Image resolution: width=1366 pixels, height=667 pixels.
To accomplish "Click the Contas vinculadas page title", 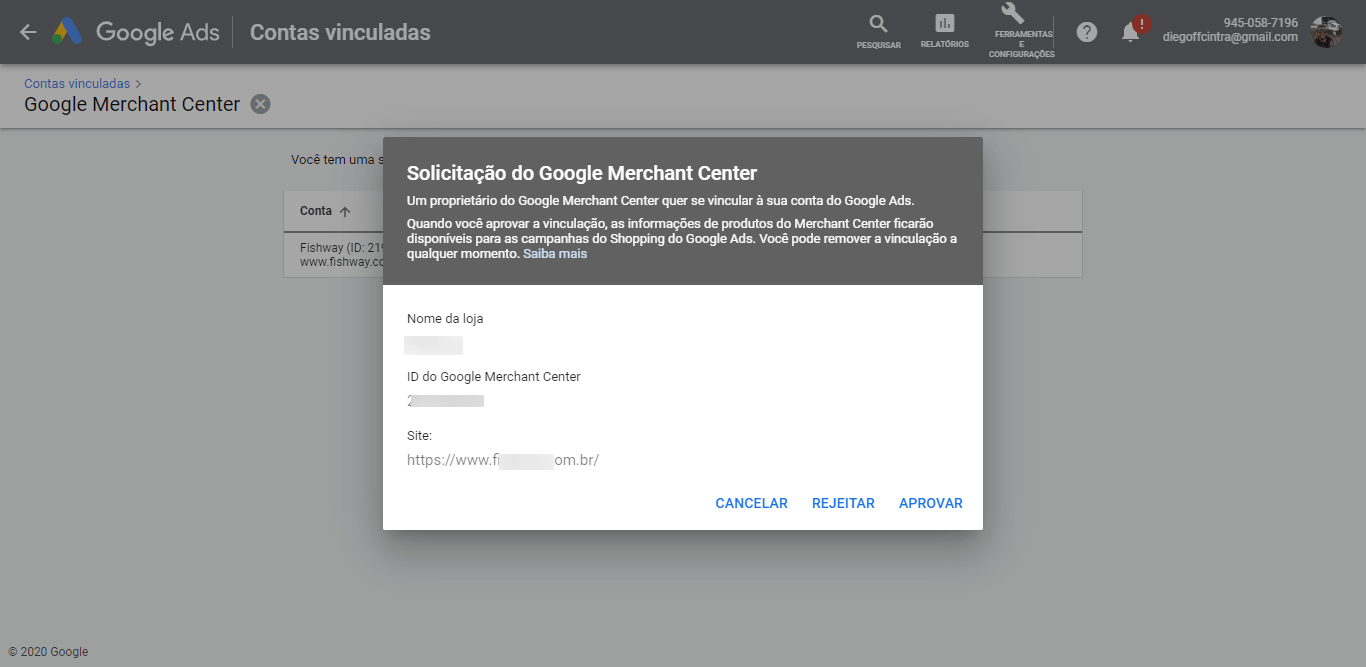I will click(340, 32).
